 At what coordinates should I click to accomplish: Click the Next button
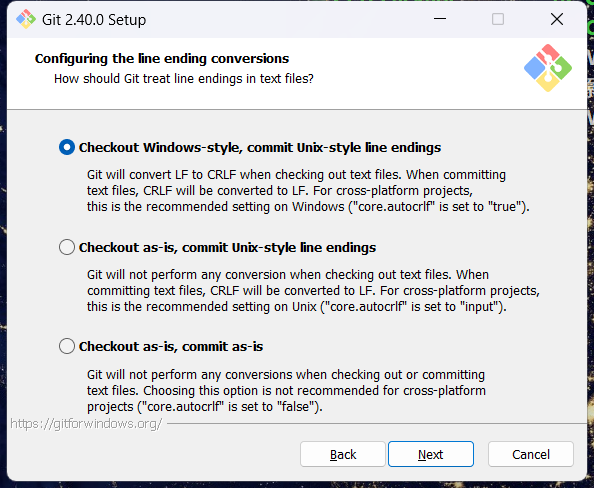pyautogui.click(x=431, y=454)
